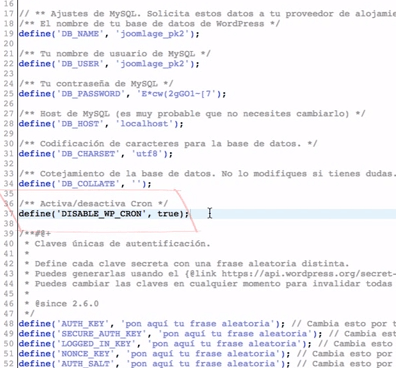This screenshot has width=396, height=368.
Task: Click line number 19 in the gutter
Action: coord(8,34)
